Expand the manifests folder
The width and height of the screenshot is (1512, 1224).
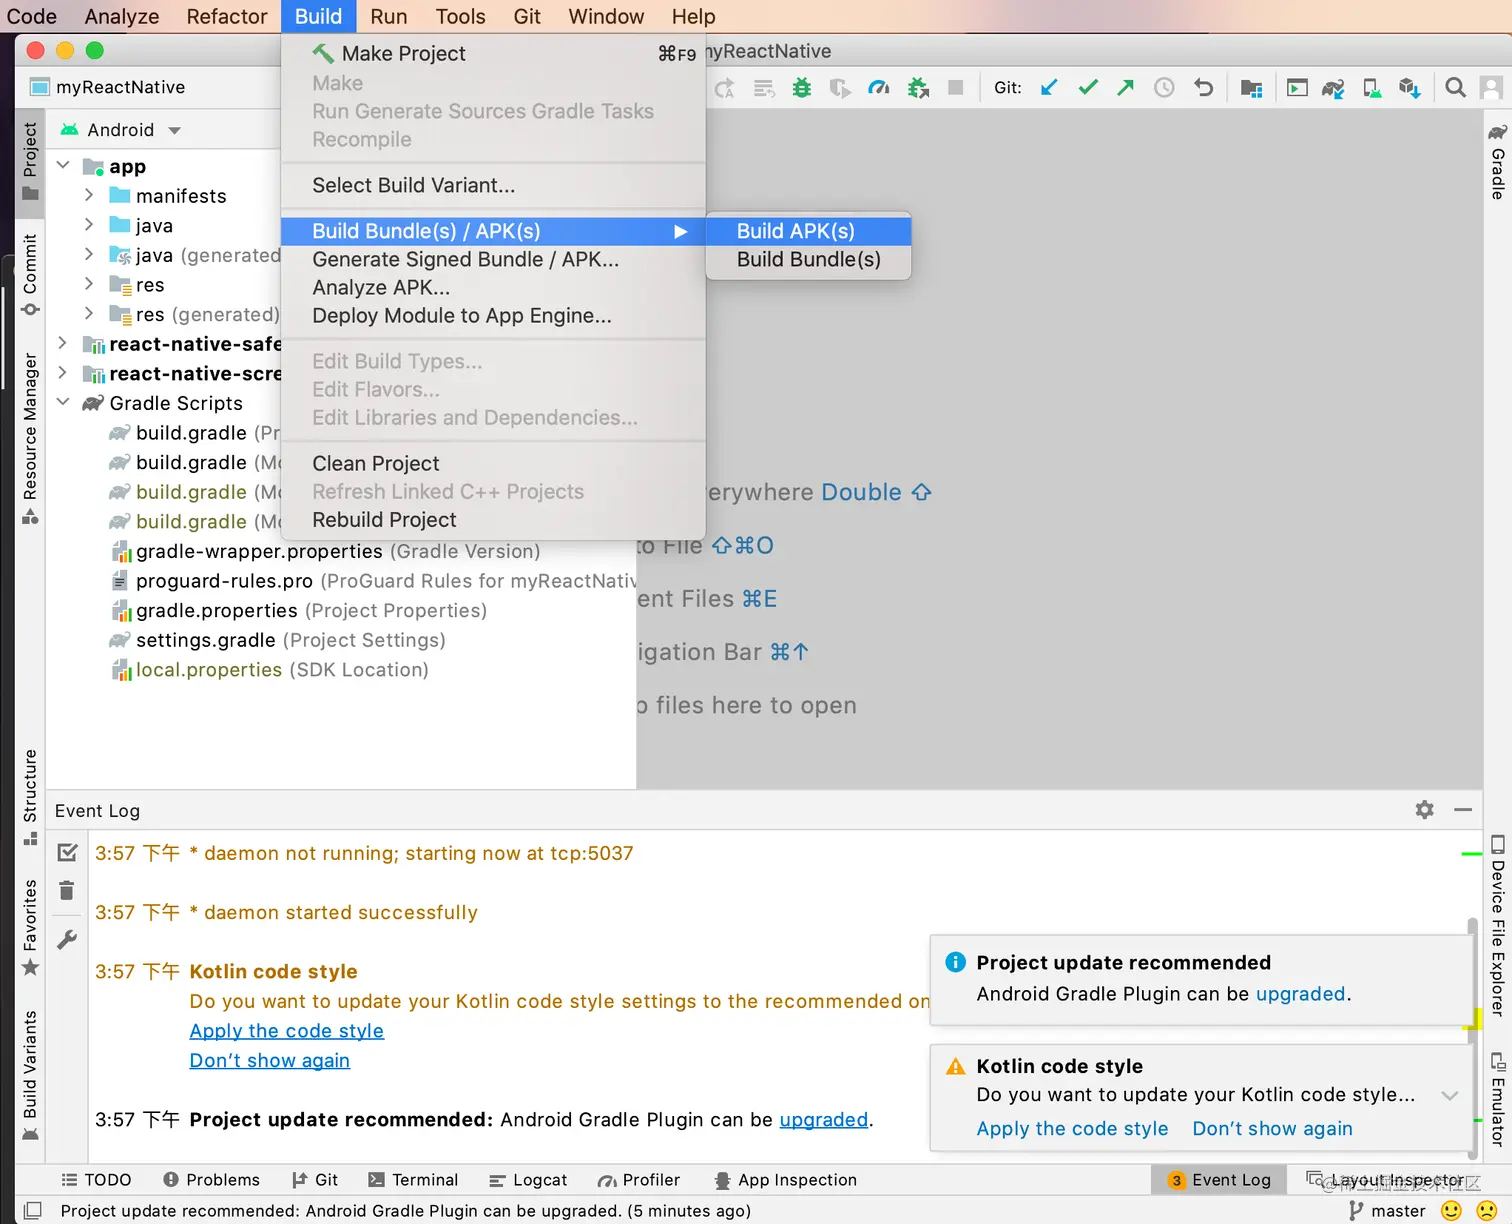(89, 195)
